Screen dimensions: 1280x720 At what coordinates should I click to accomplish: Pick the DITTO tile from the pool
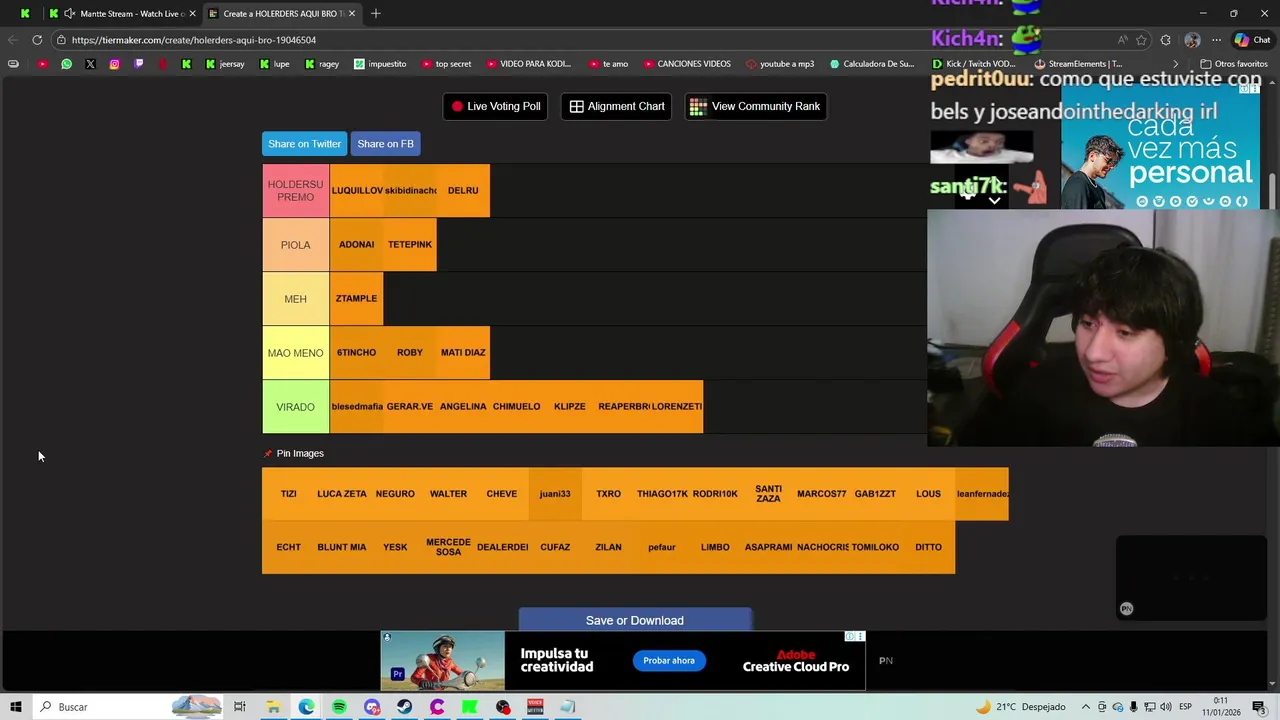coord(928,547)
